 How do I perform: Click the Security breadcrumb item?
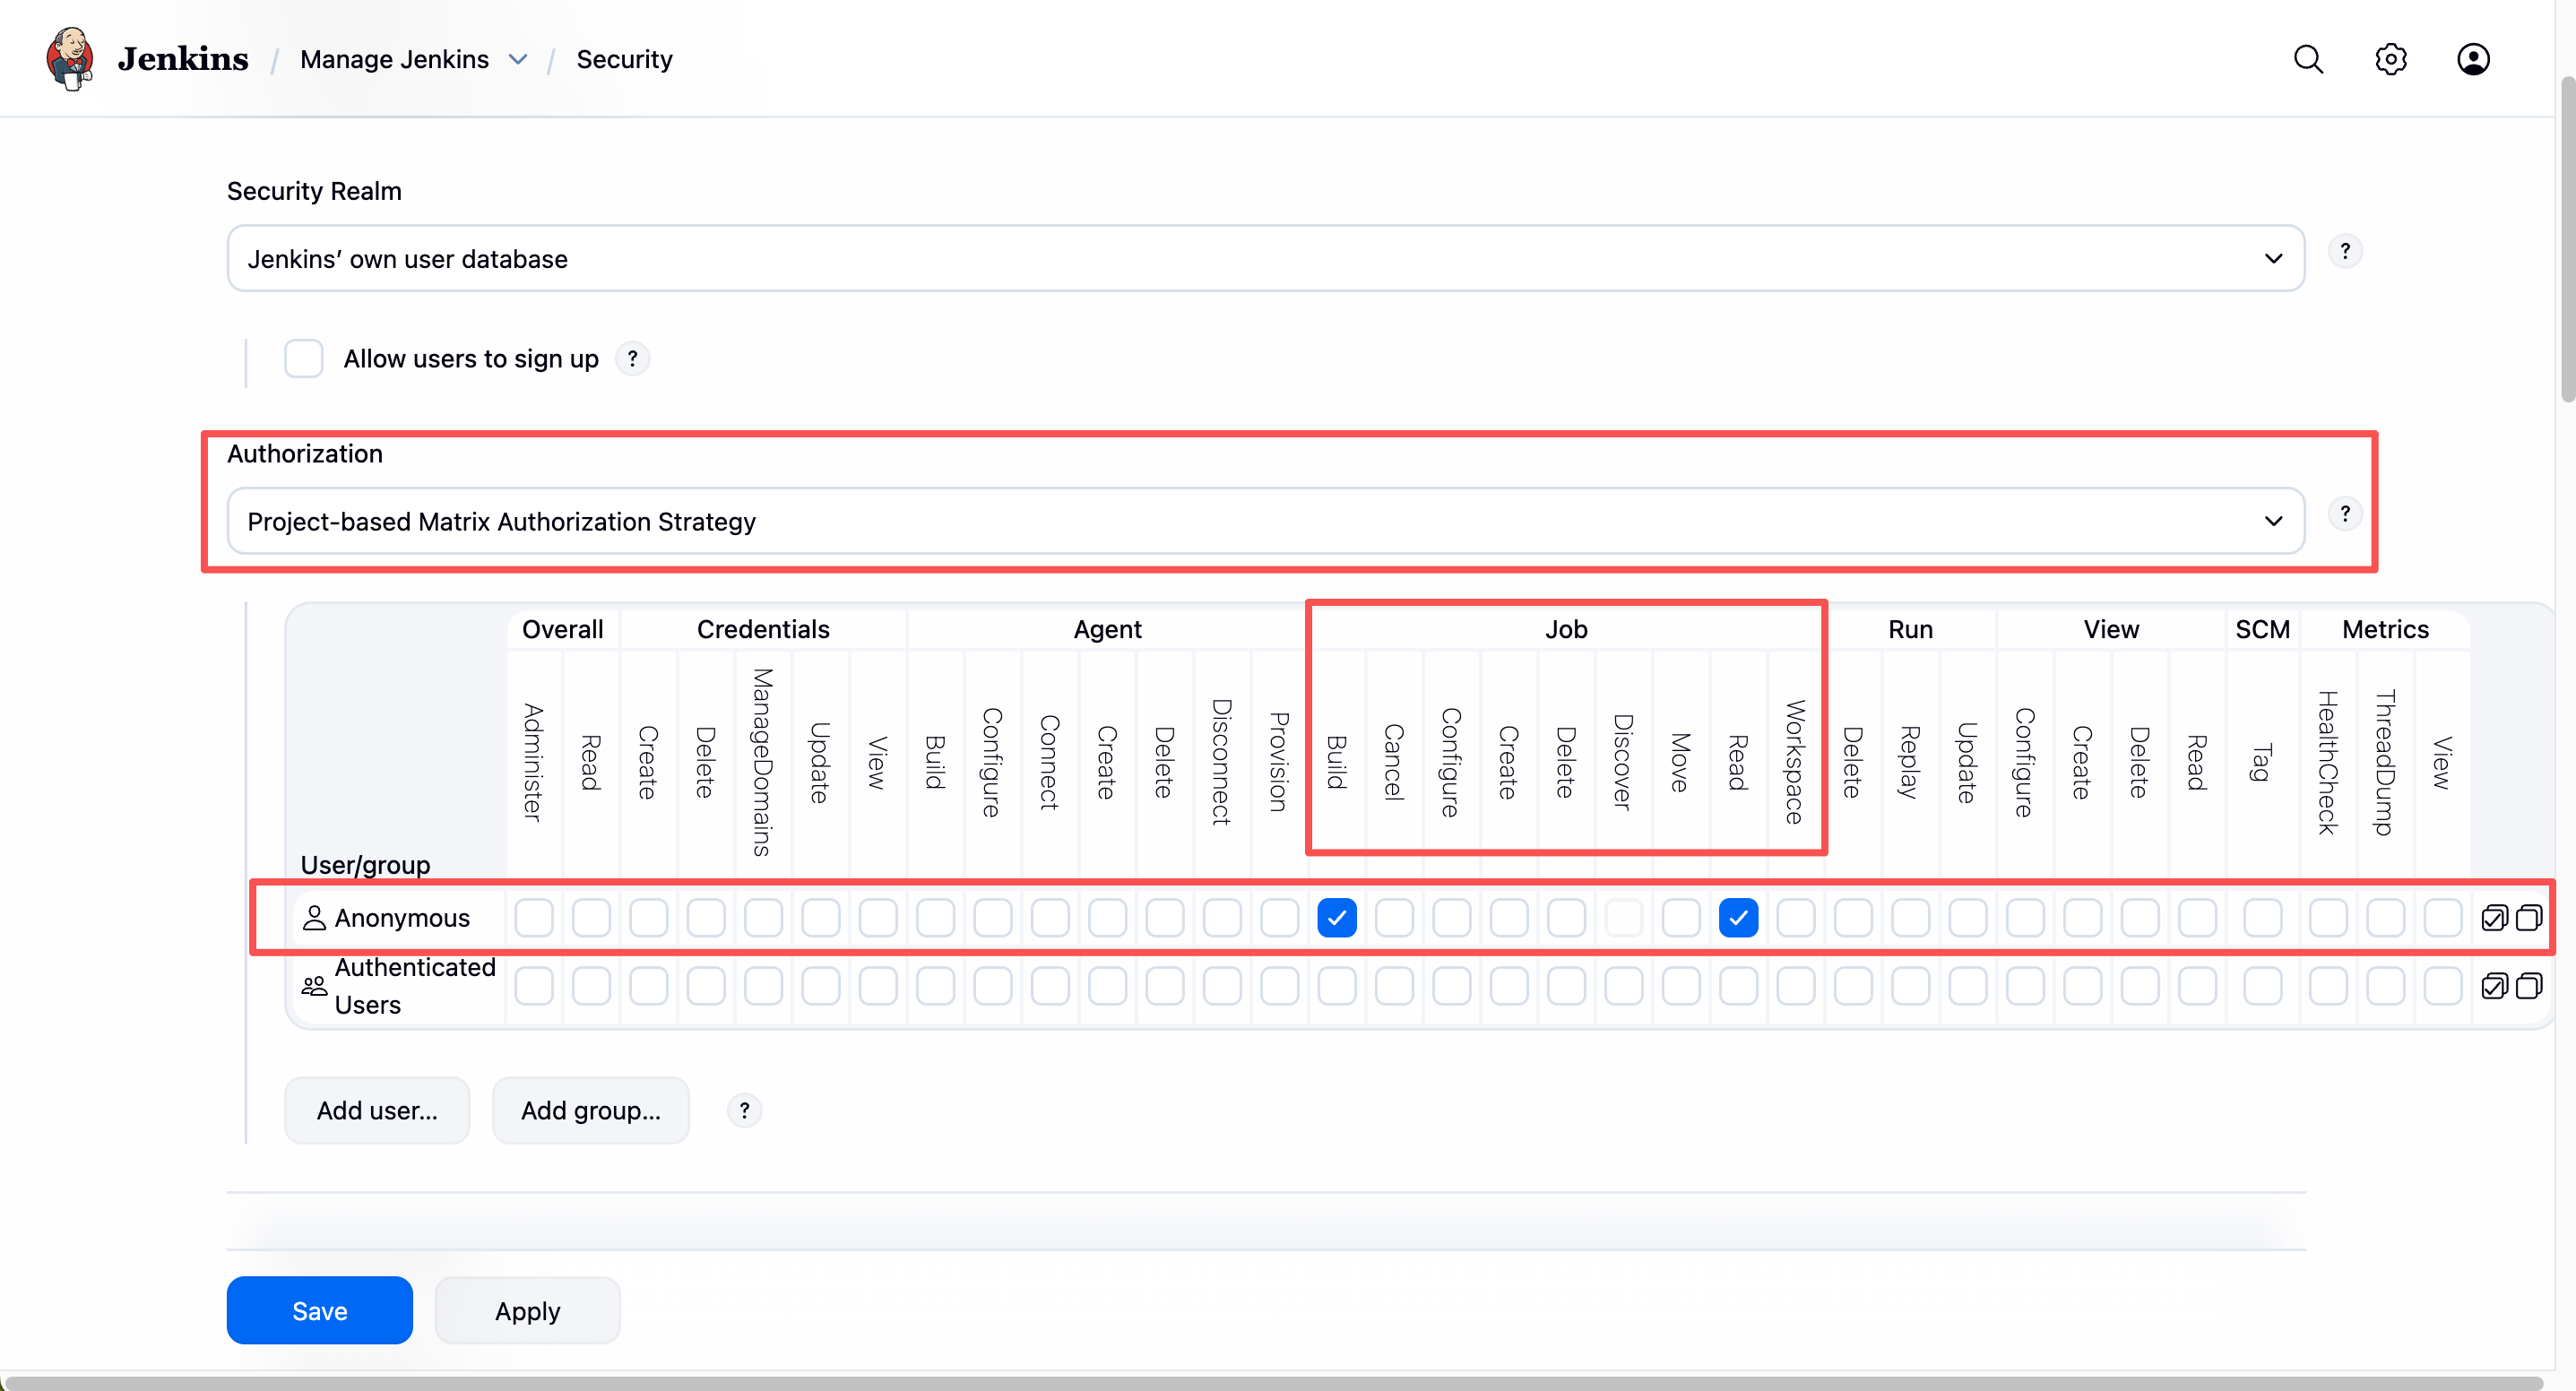(x=624, y=59)
